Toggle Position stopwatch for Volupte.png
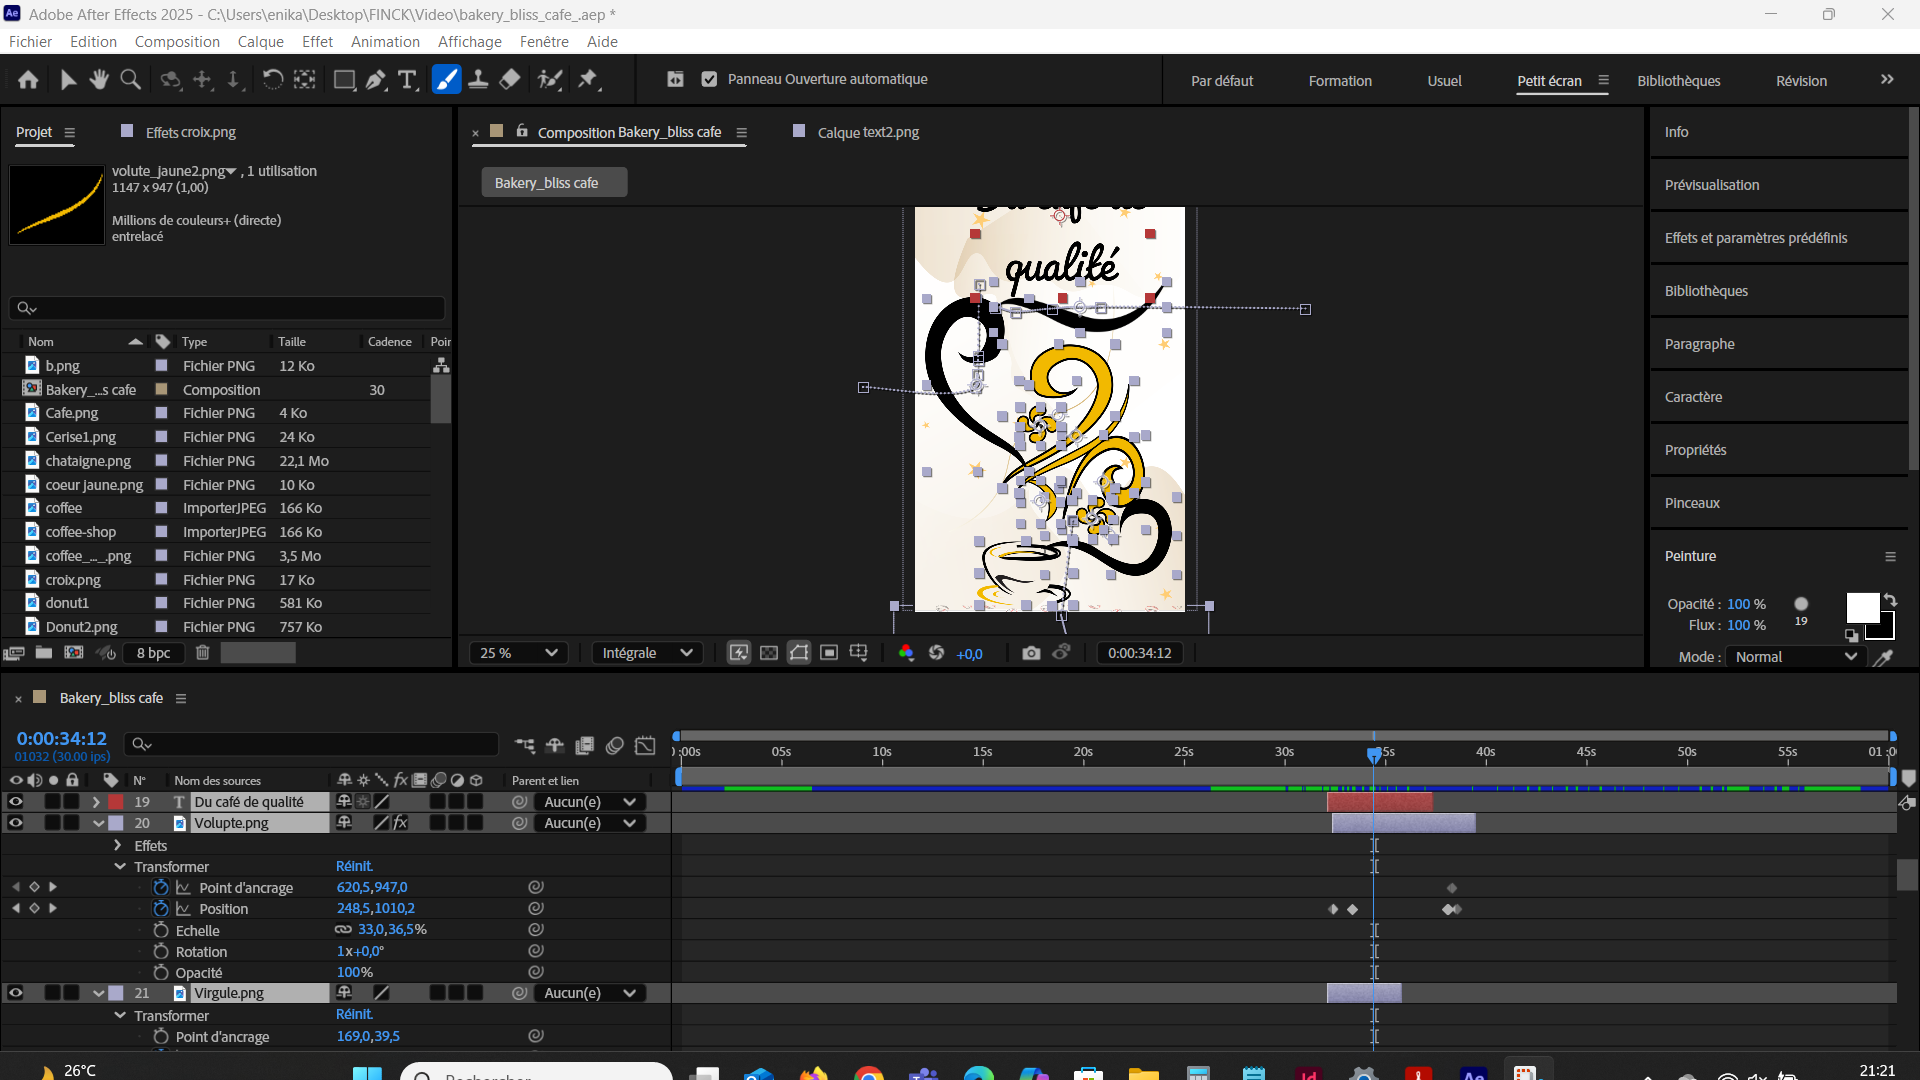The height and width of the screenshot is (1080, 1920). pyautogui.click(x=161, y=909)
